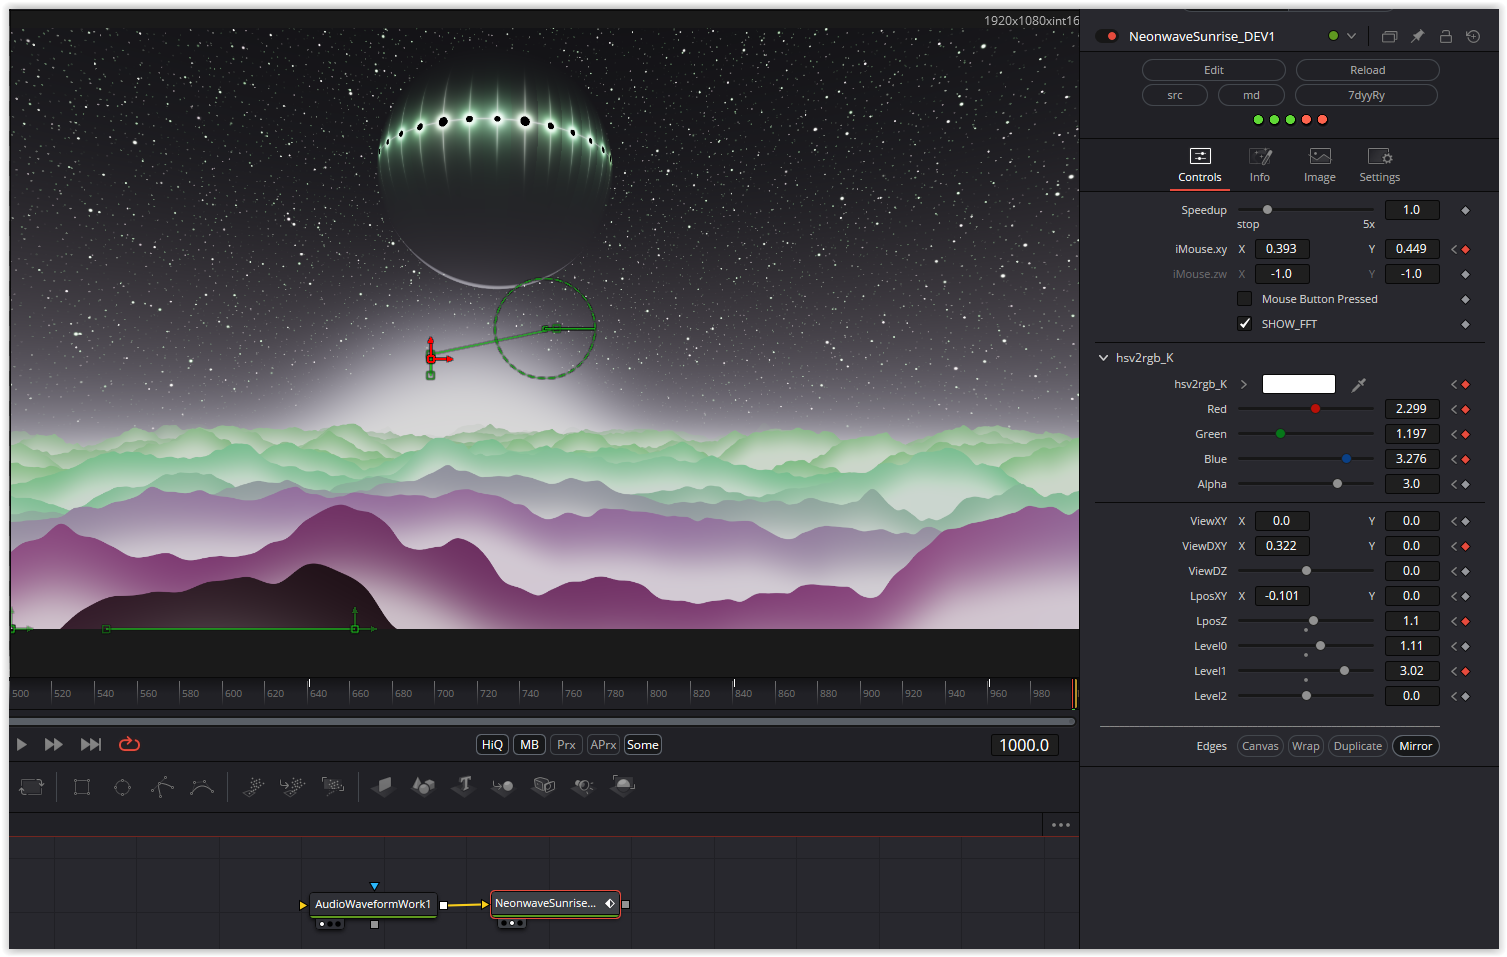Viewport: 1507px width, 957px height.
Task: Select the Ellipse mask tool
Action: click(122, 787)
